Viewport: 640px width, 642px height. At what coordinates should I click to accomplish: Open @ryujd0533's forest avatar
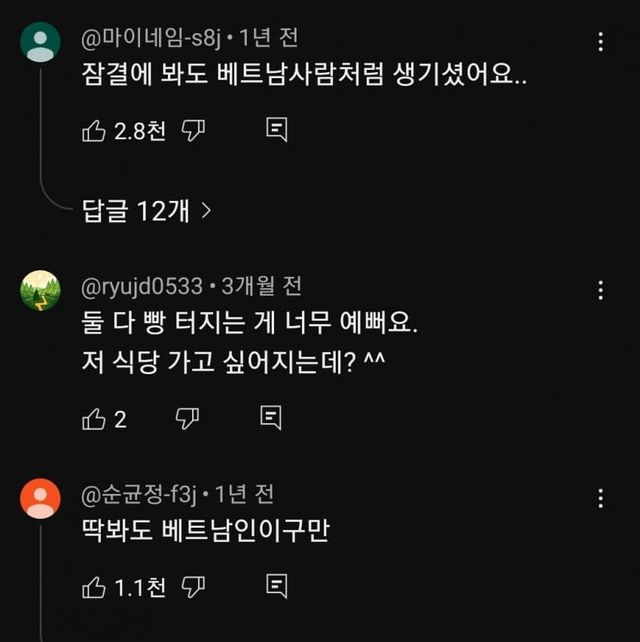coord(41,290)
